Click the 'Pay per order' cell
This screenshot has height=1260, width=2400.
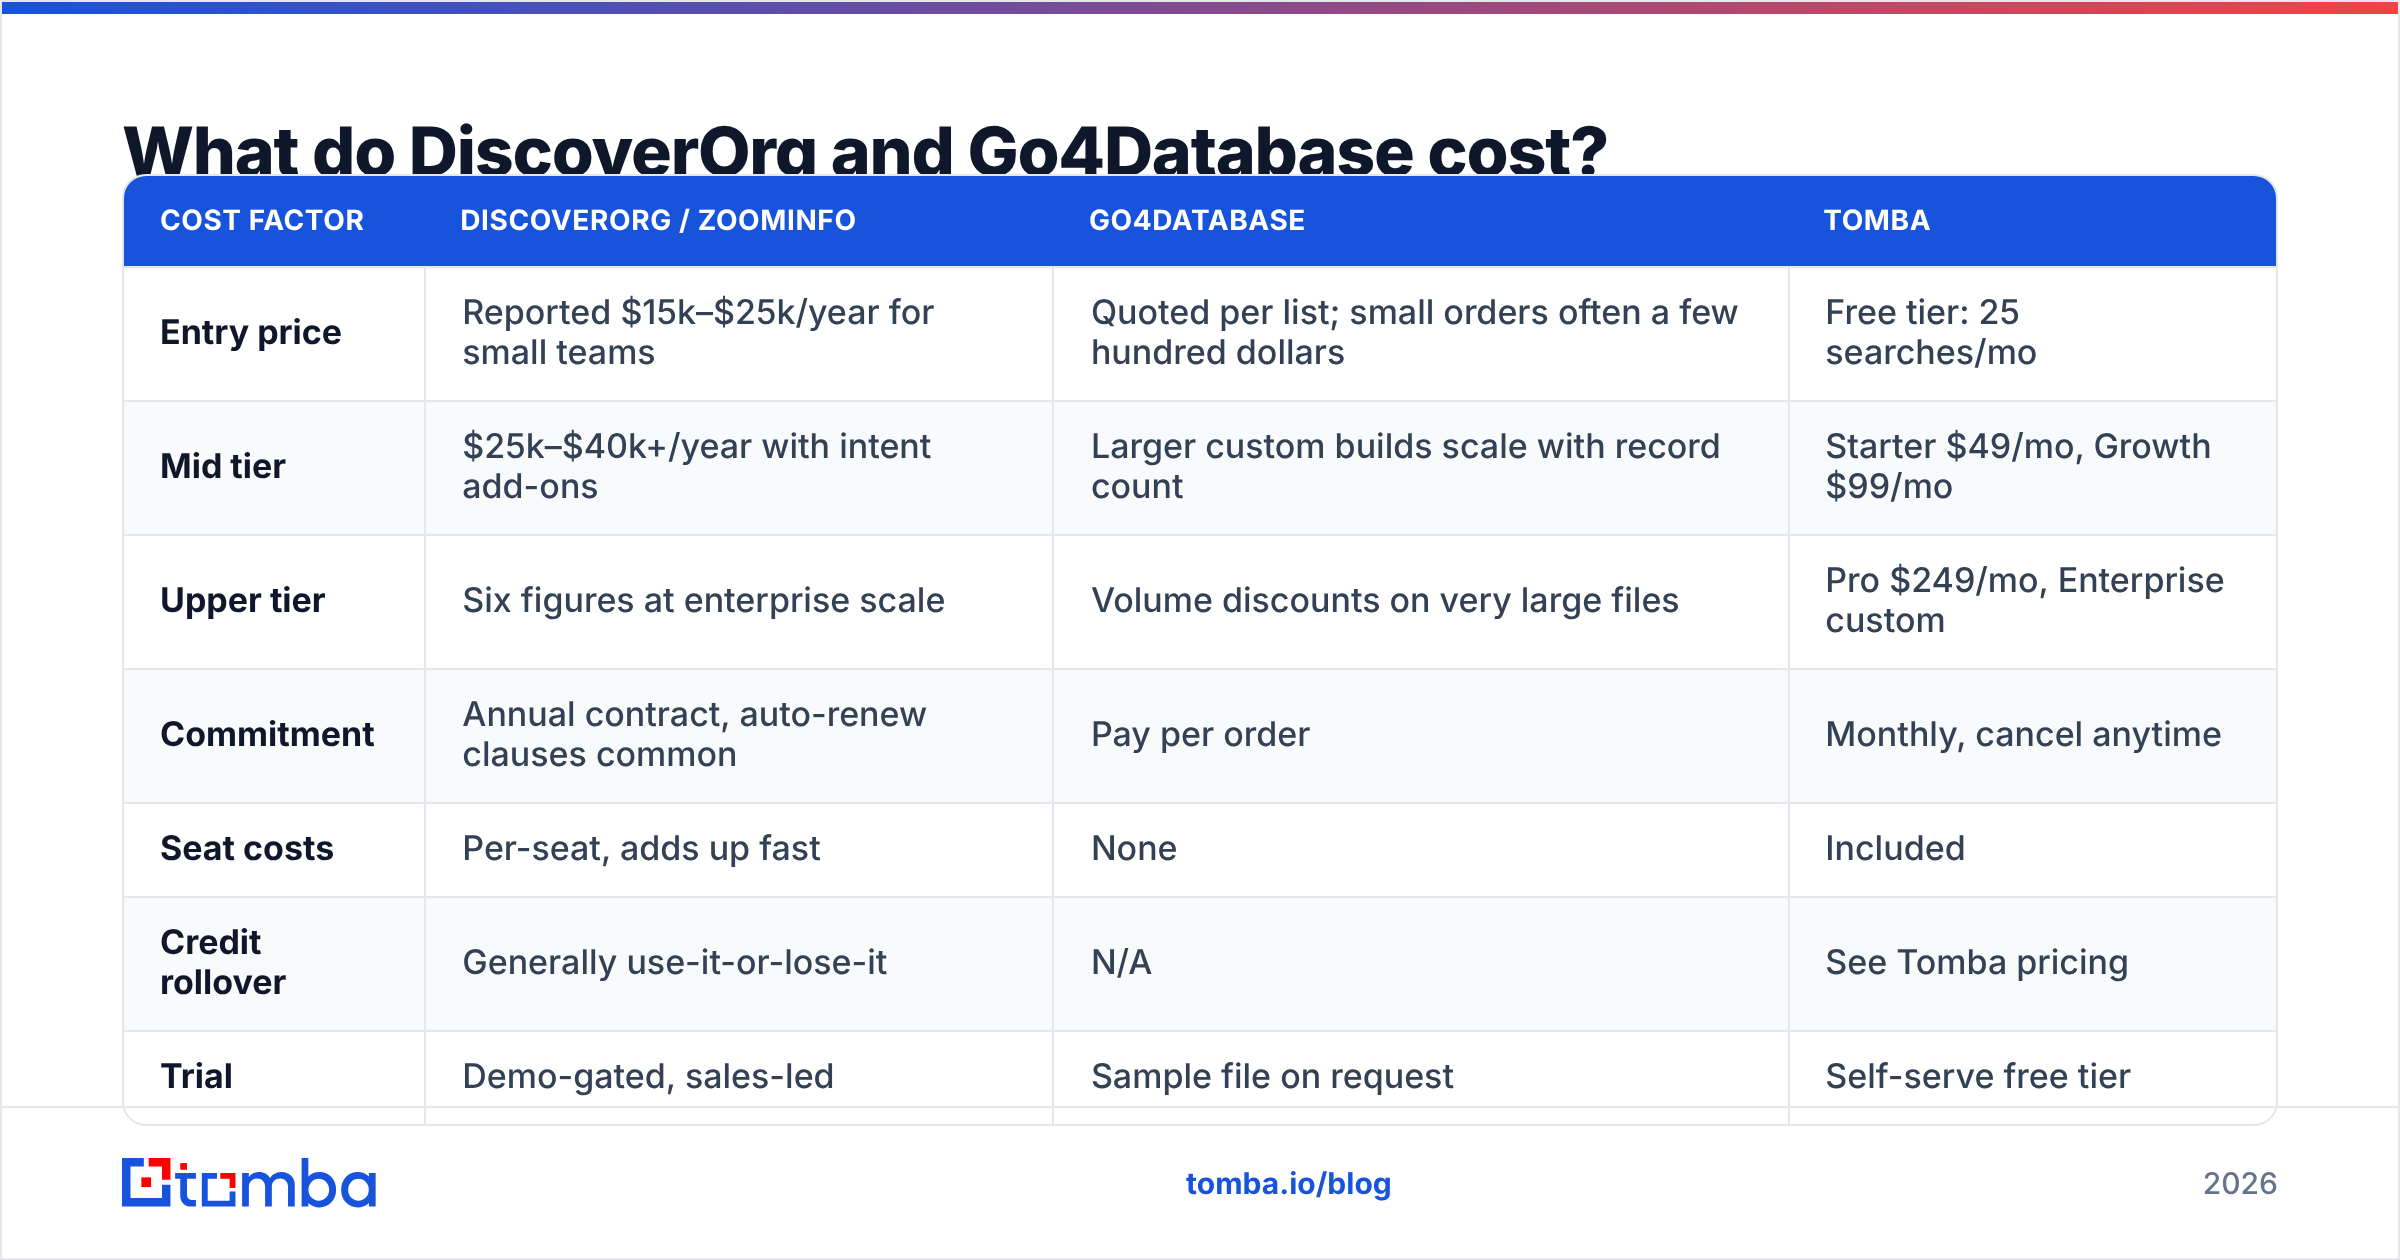1200,734
